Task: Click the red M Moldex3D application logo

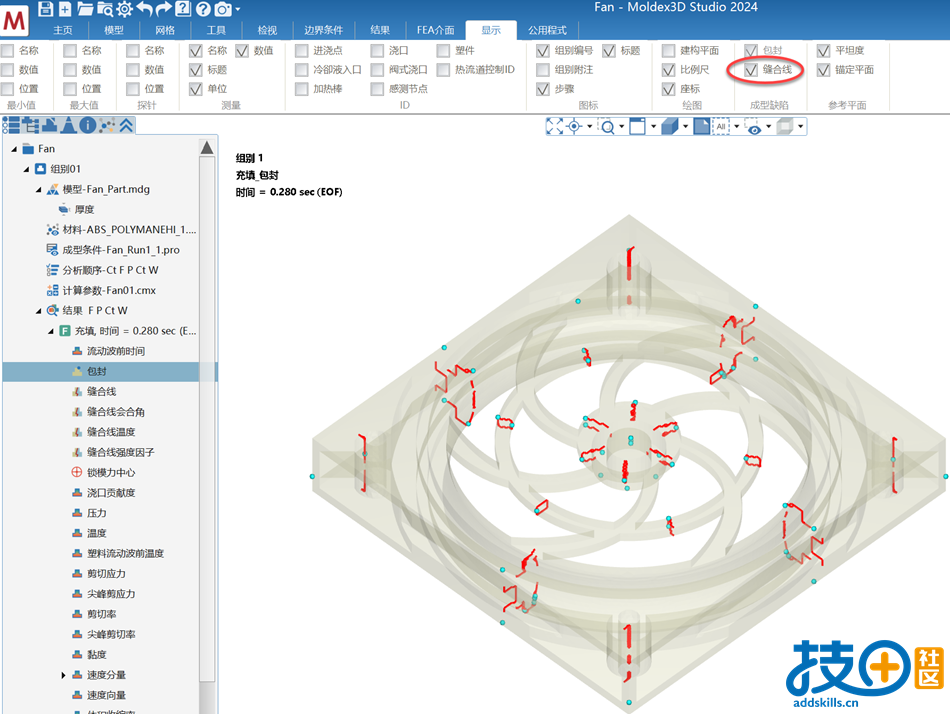Action: point(15,21)
